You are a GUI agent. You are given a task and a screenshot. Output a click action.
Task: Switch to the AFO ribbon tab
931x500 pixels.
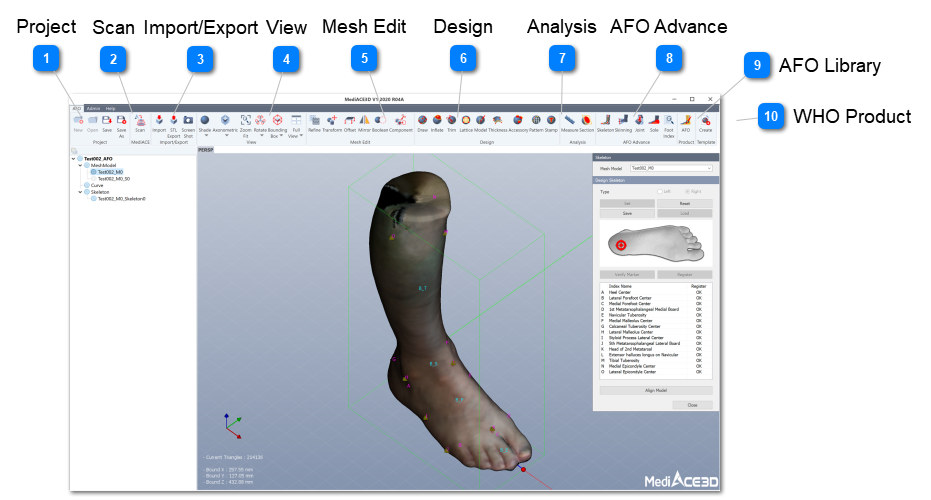click(x=77, y=109)
